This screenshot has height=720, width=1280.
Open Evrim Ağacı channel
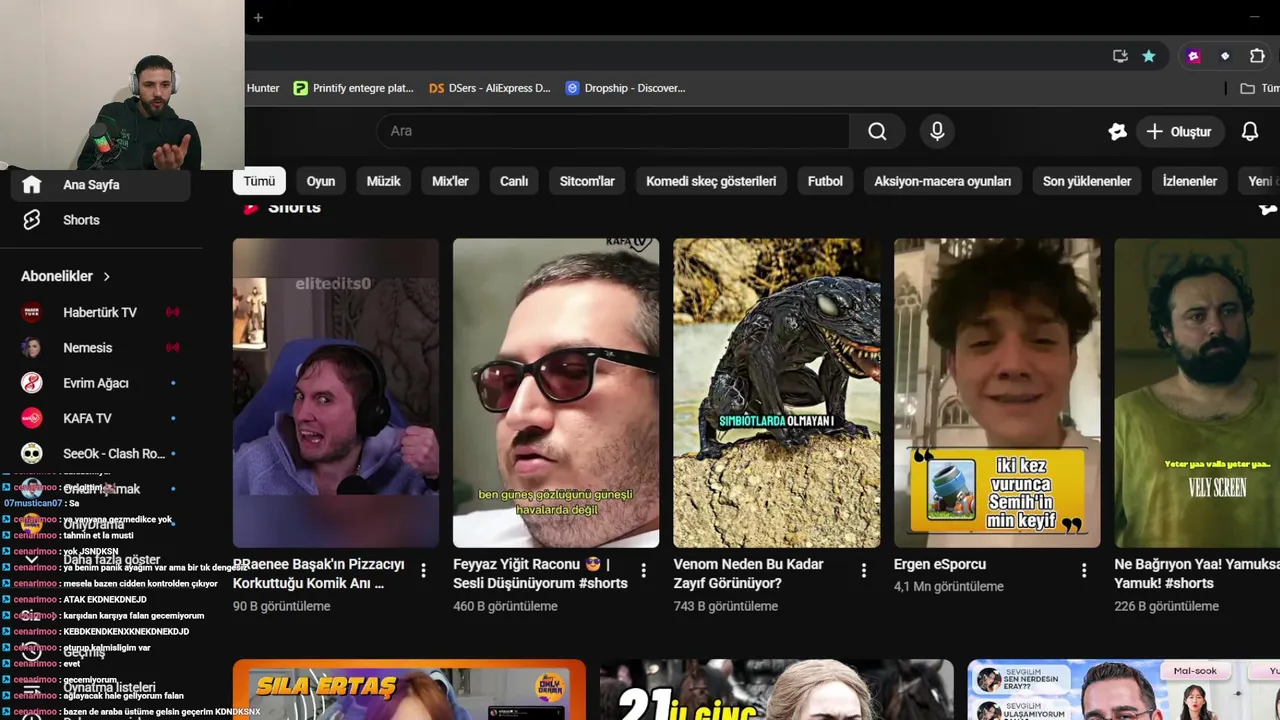click(x=100, y=383)
